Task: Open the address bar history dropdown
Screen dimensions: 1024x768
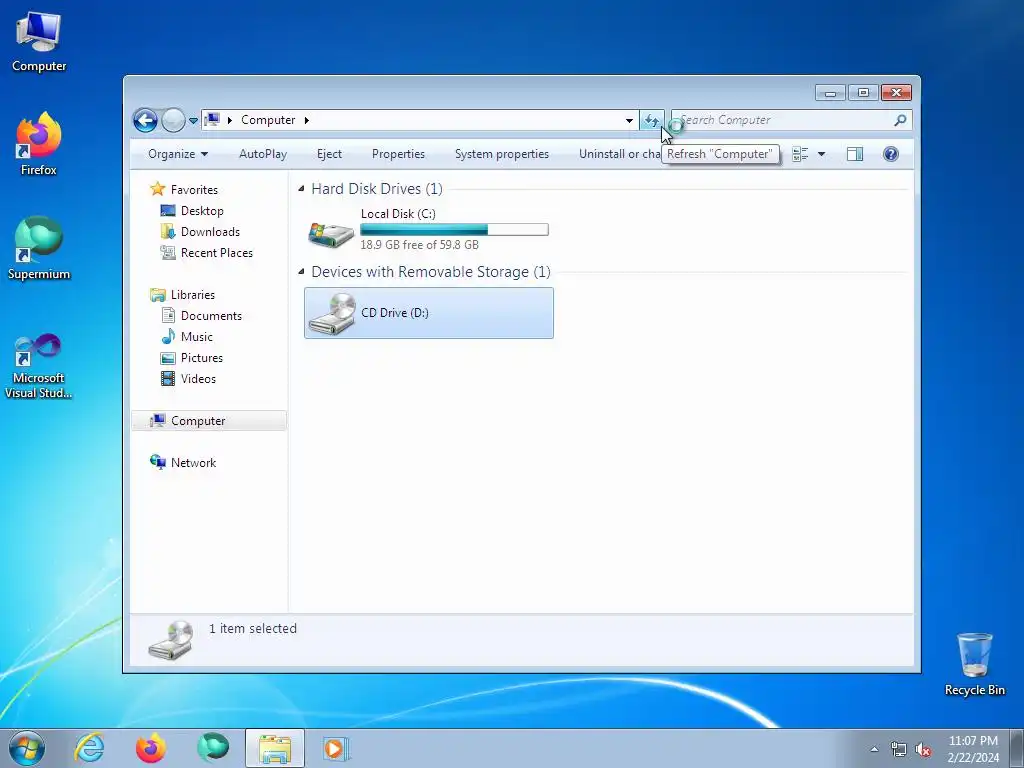Action: [629, 120]
